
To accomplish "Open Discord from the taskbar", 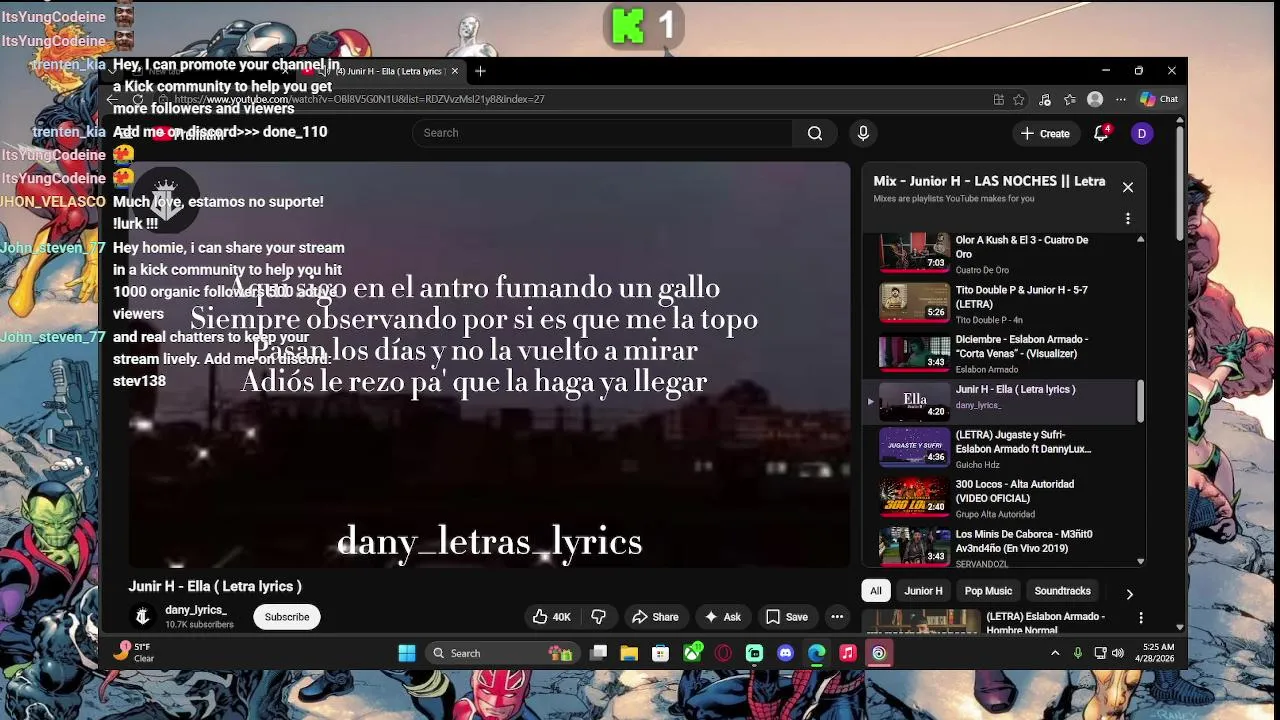I will [x=785, y=653].
